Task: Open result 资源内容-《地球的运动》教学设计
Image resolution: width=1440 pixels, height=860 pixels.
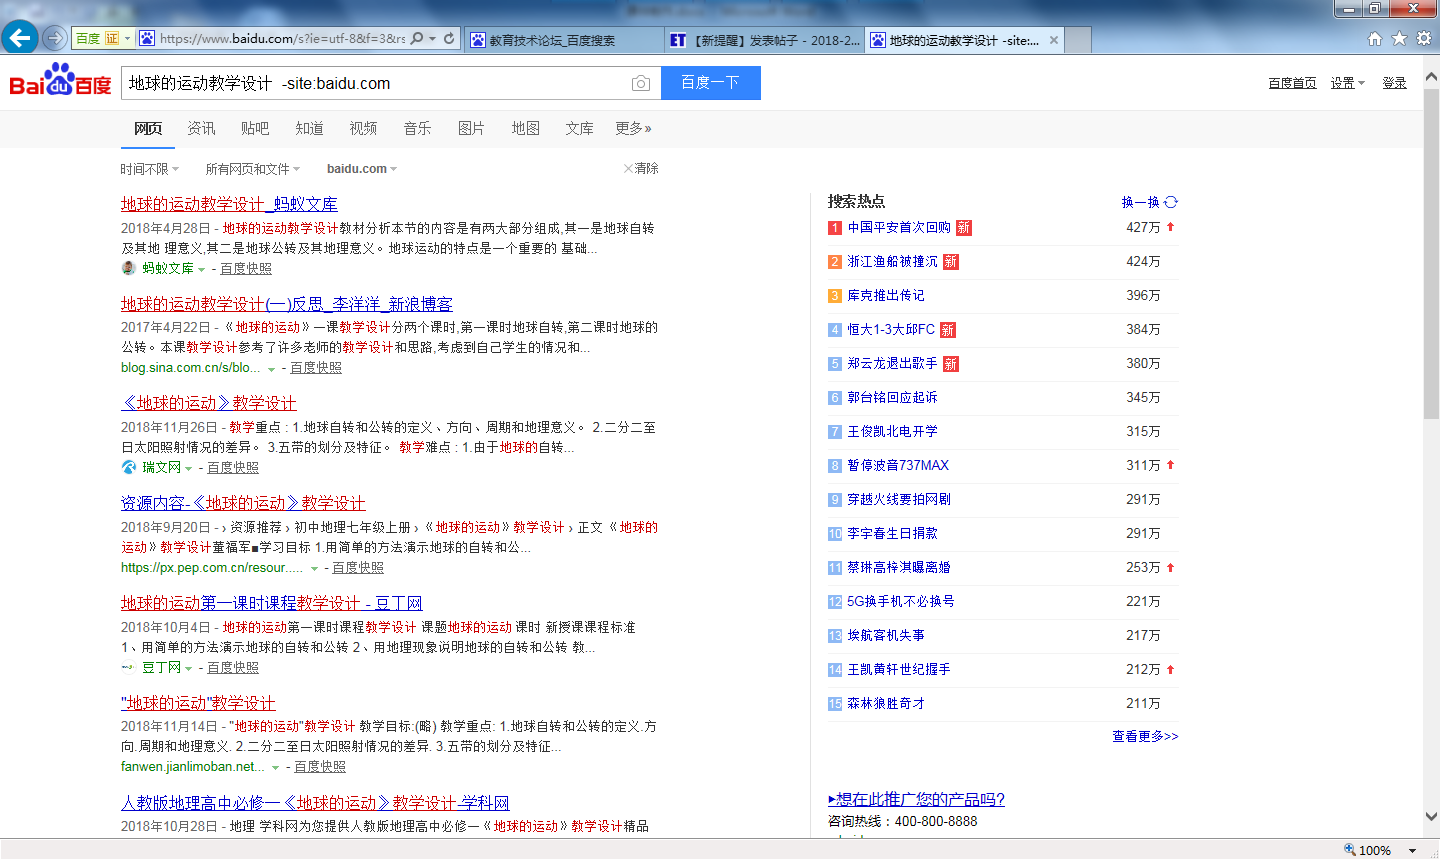Action: tap(243, 503)
